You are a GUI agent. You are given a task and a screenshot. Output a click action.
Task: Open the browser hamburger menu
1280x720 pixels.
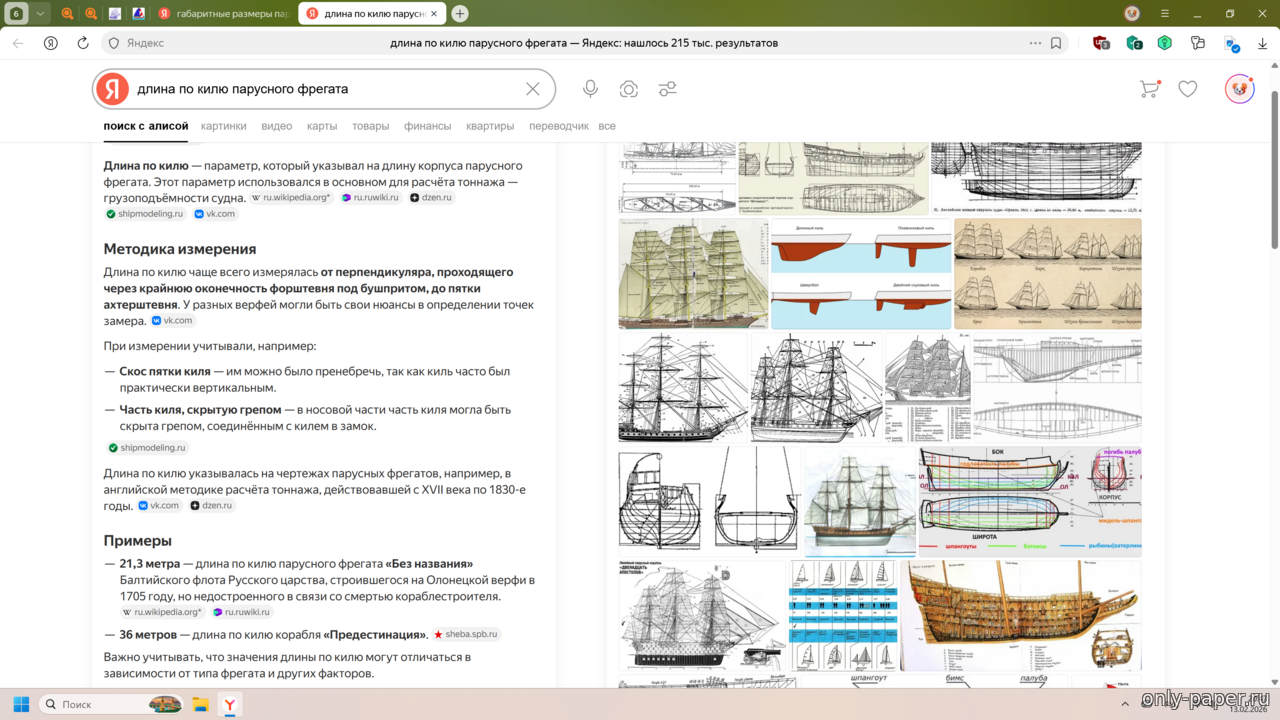click(x=1165, y=14)
